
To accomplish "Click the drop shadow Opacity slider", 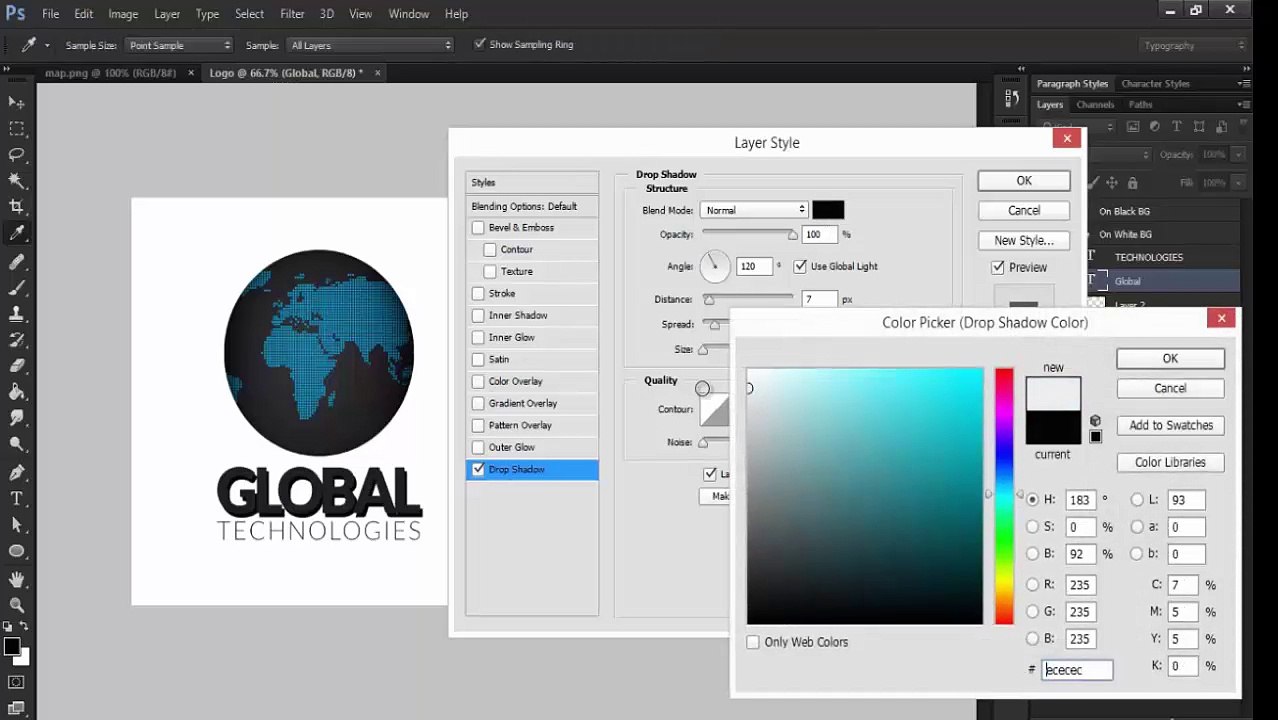I will coord(748,235).
